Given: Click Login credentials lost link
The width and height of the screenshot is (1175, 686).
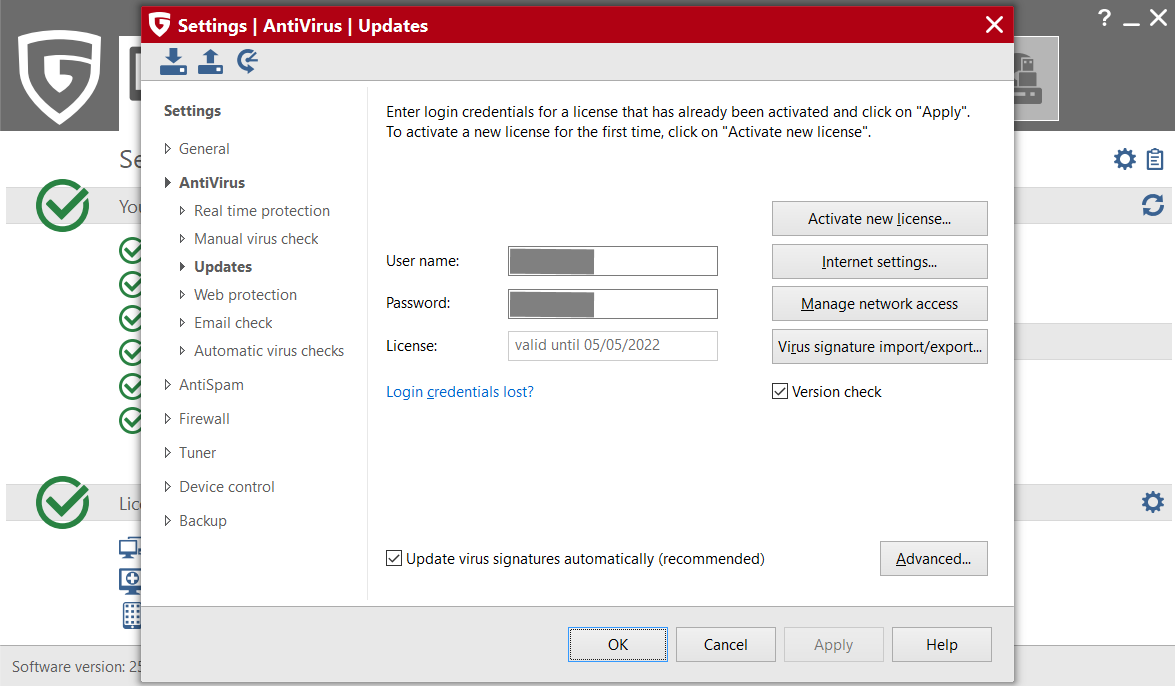Looking at the screenshot, I should tap(460, 391).
